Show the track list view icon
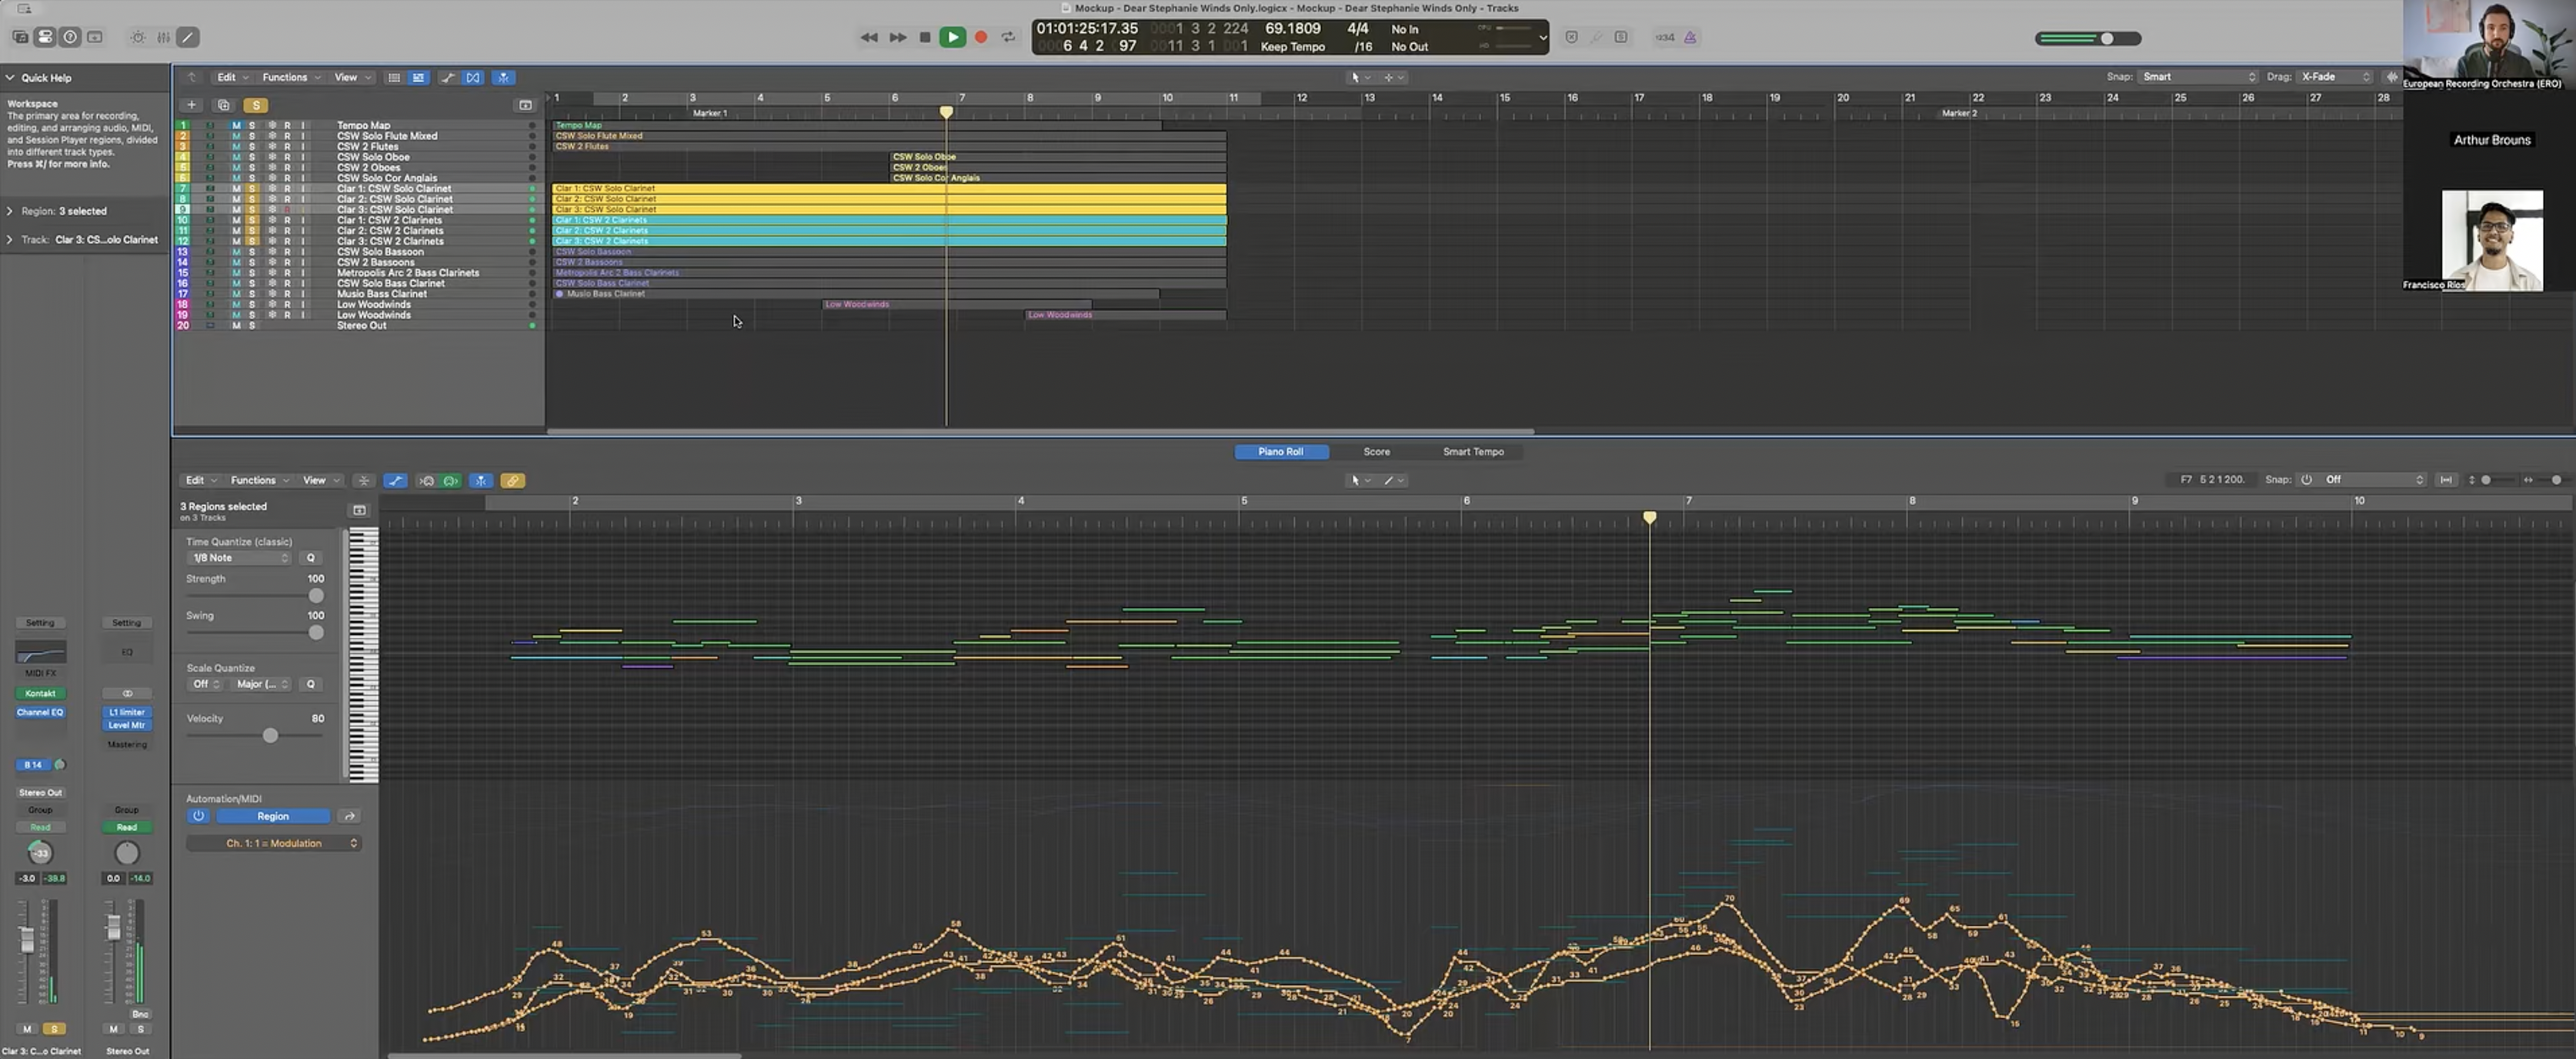 tap(394, 77)
